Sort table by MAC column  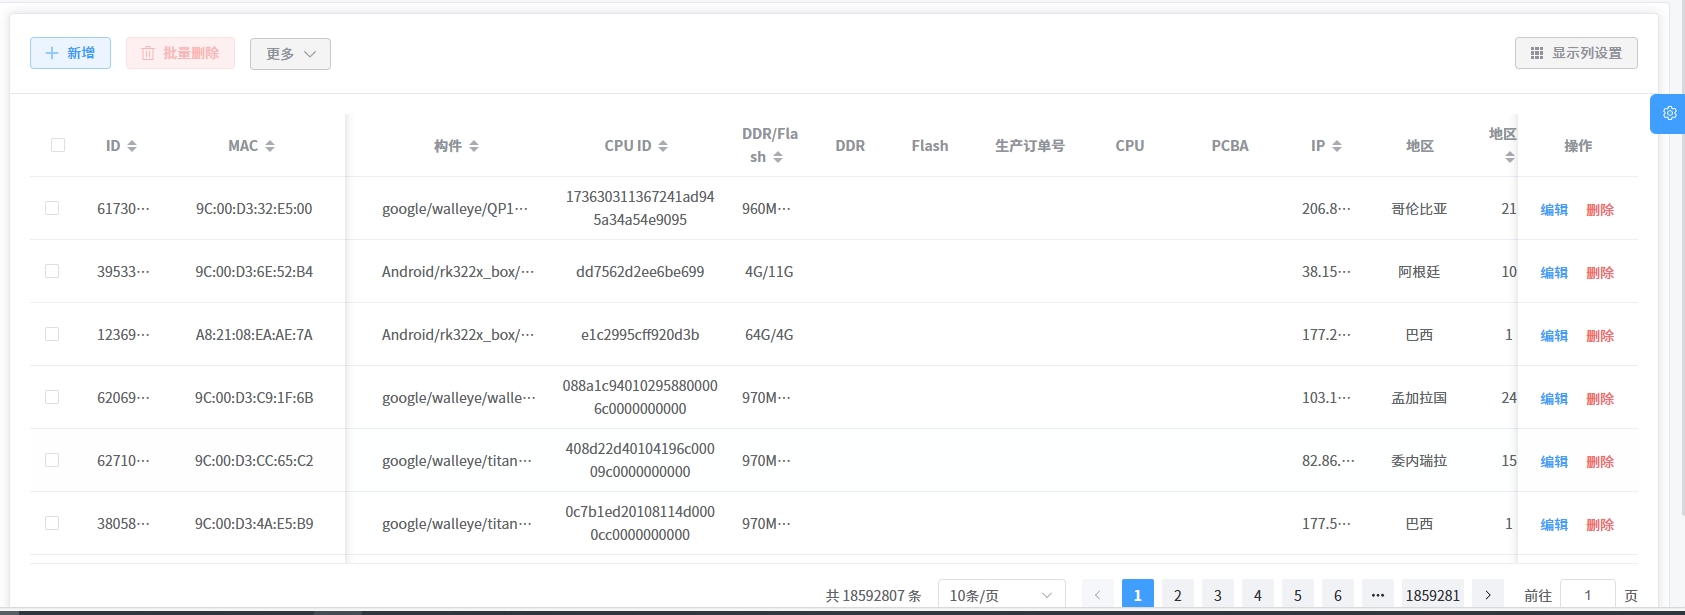tap(270, 146)
